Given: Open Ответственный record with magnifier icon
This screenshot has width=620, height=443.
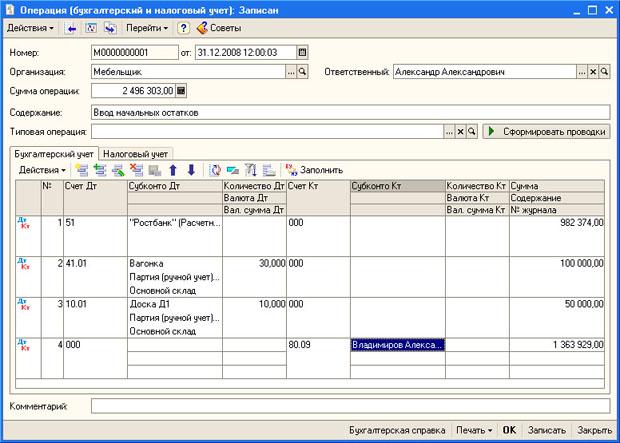Looking at the screenshot, I should [x=604, y=72].
